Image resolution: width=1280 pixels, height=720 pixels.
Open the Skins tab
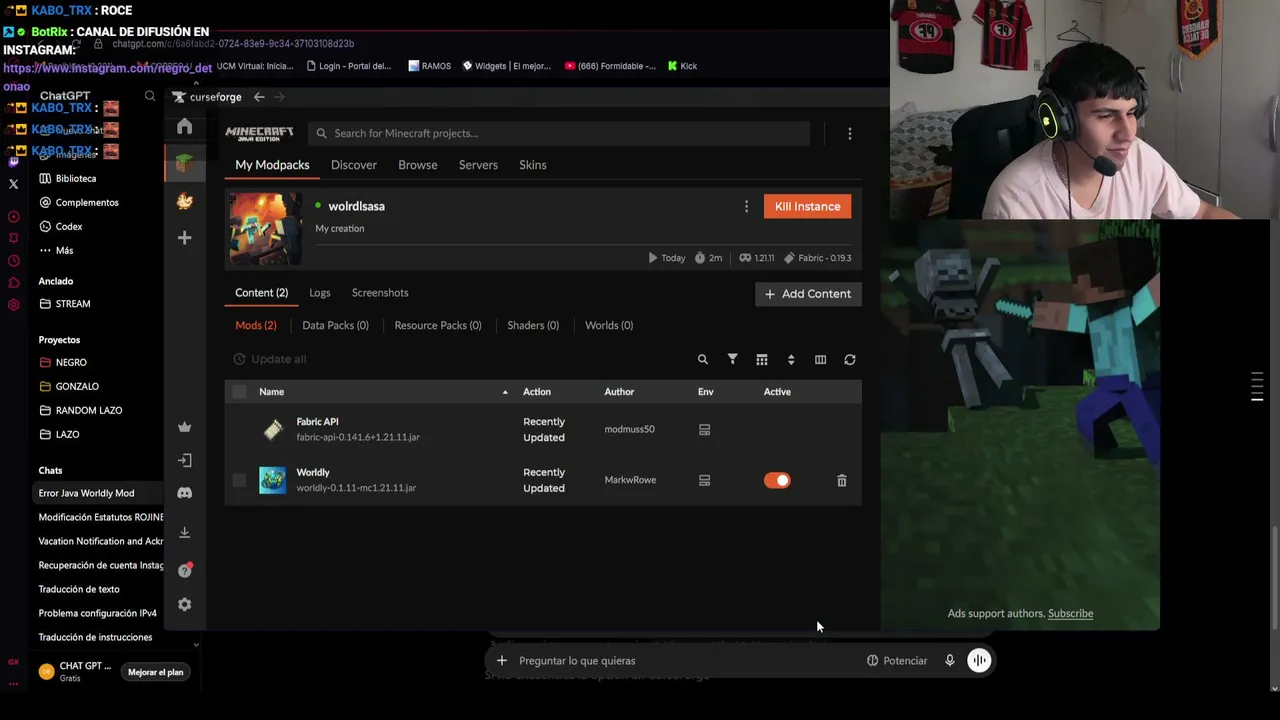tap(533, 165)
